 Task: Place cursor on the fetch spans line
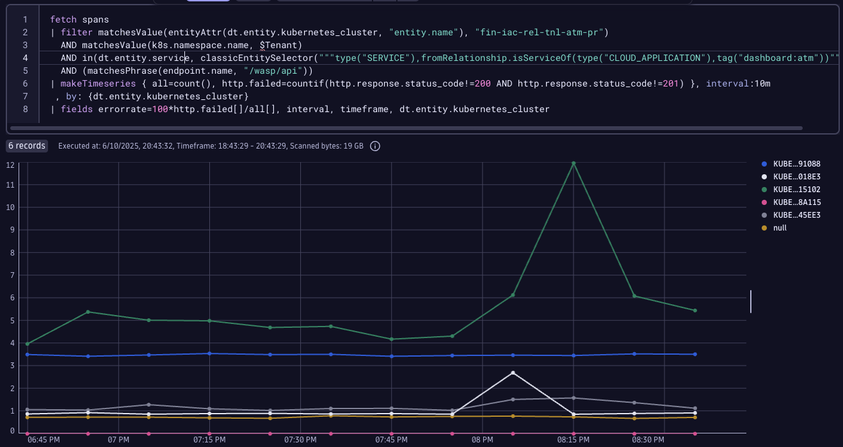tap(83, 19)
